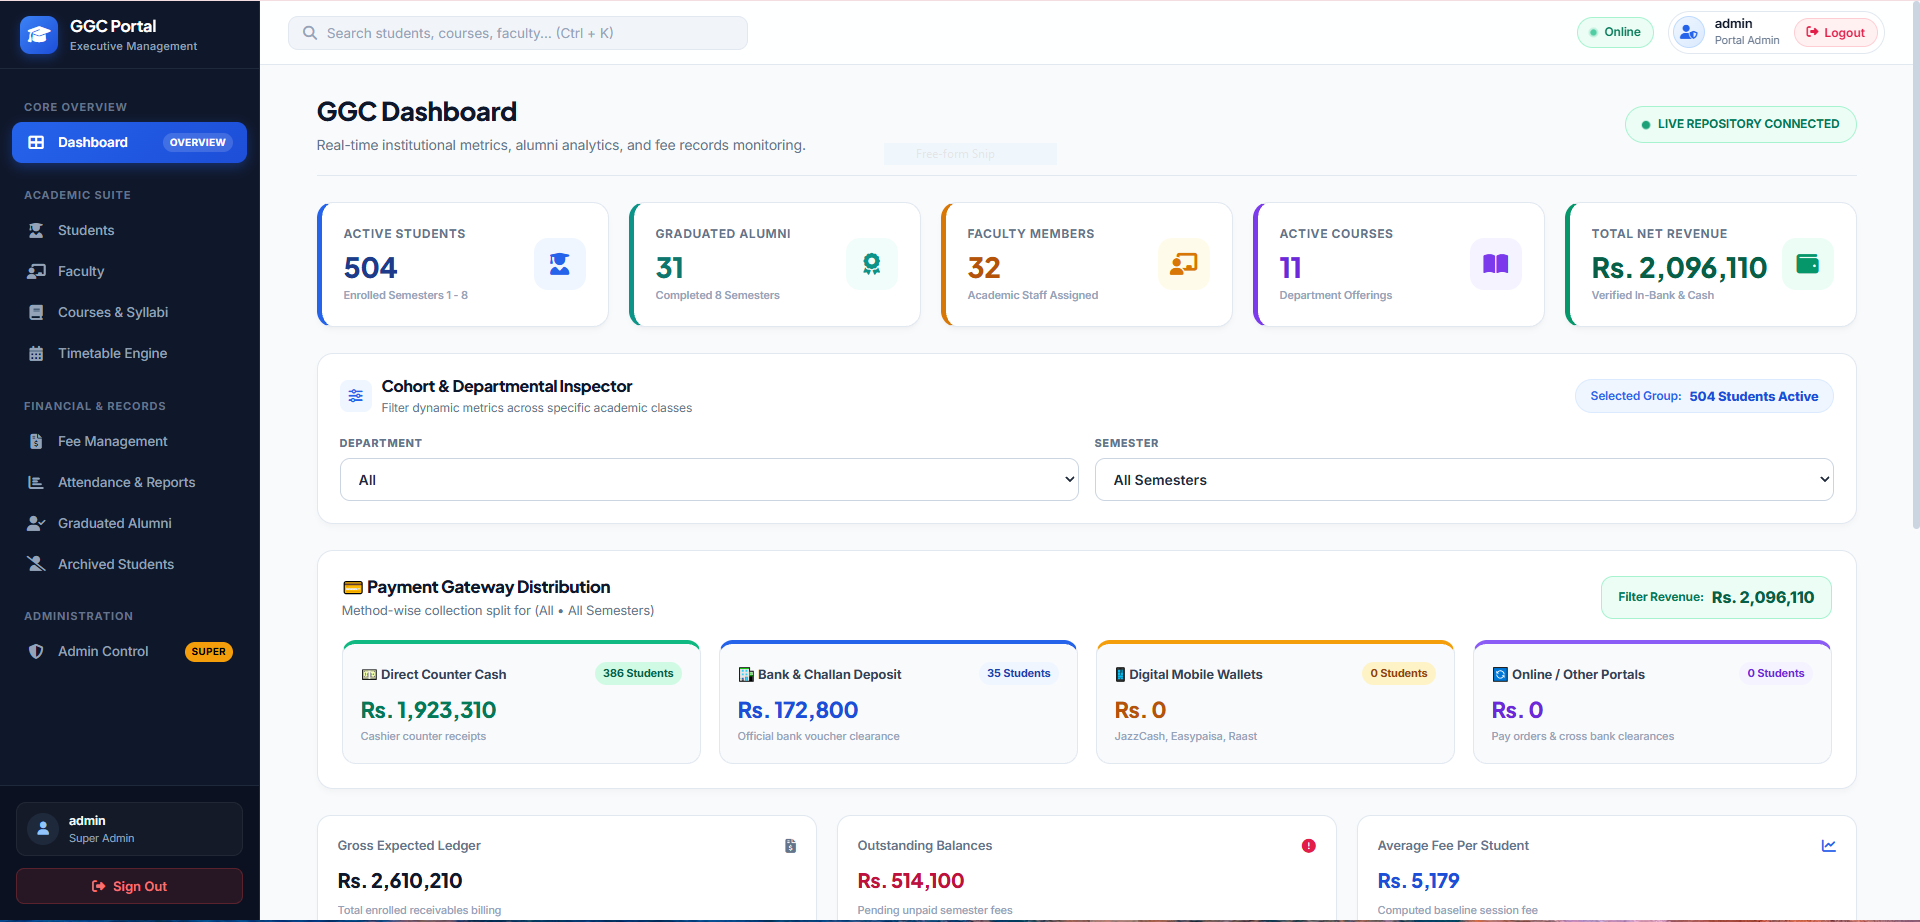Click the Total Net Revenue wallet icon
Image resolution: width=1920 pixels, height=922 pixels.
[x=1808, y=264]
